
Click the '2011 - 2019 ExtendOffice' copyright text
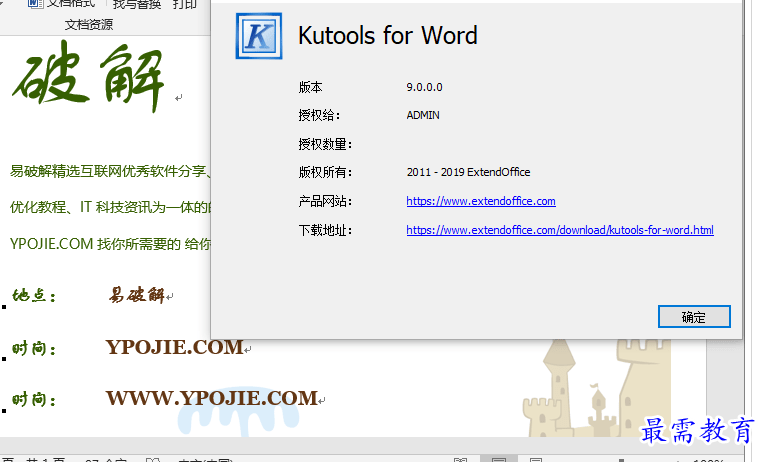[468, 172]
